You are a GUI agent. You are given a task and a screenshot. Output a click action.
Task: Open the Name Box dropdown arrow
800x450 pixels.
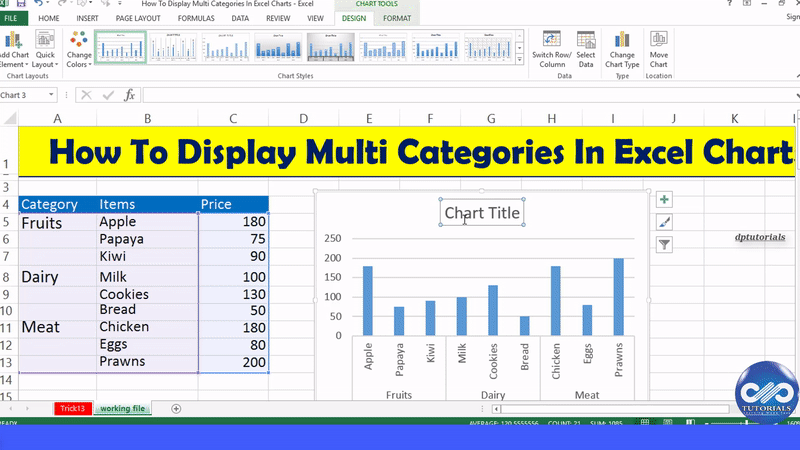pyautogui.click(x=51, y=95)
